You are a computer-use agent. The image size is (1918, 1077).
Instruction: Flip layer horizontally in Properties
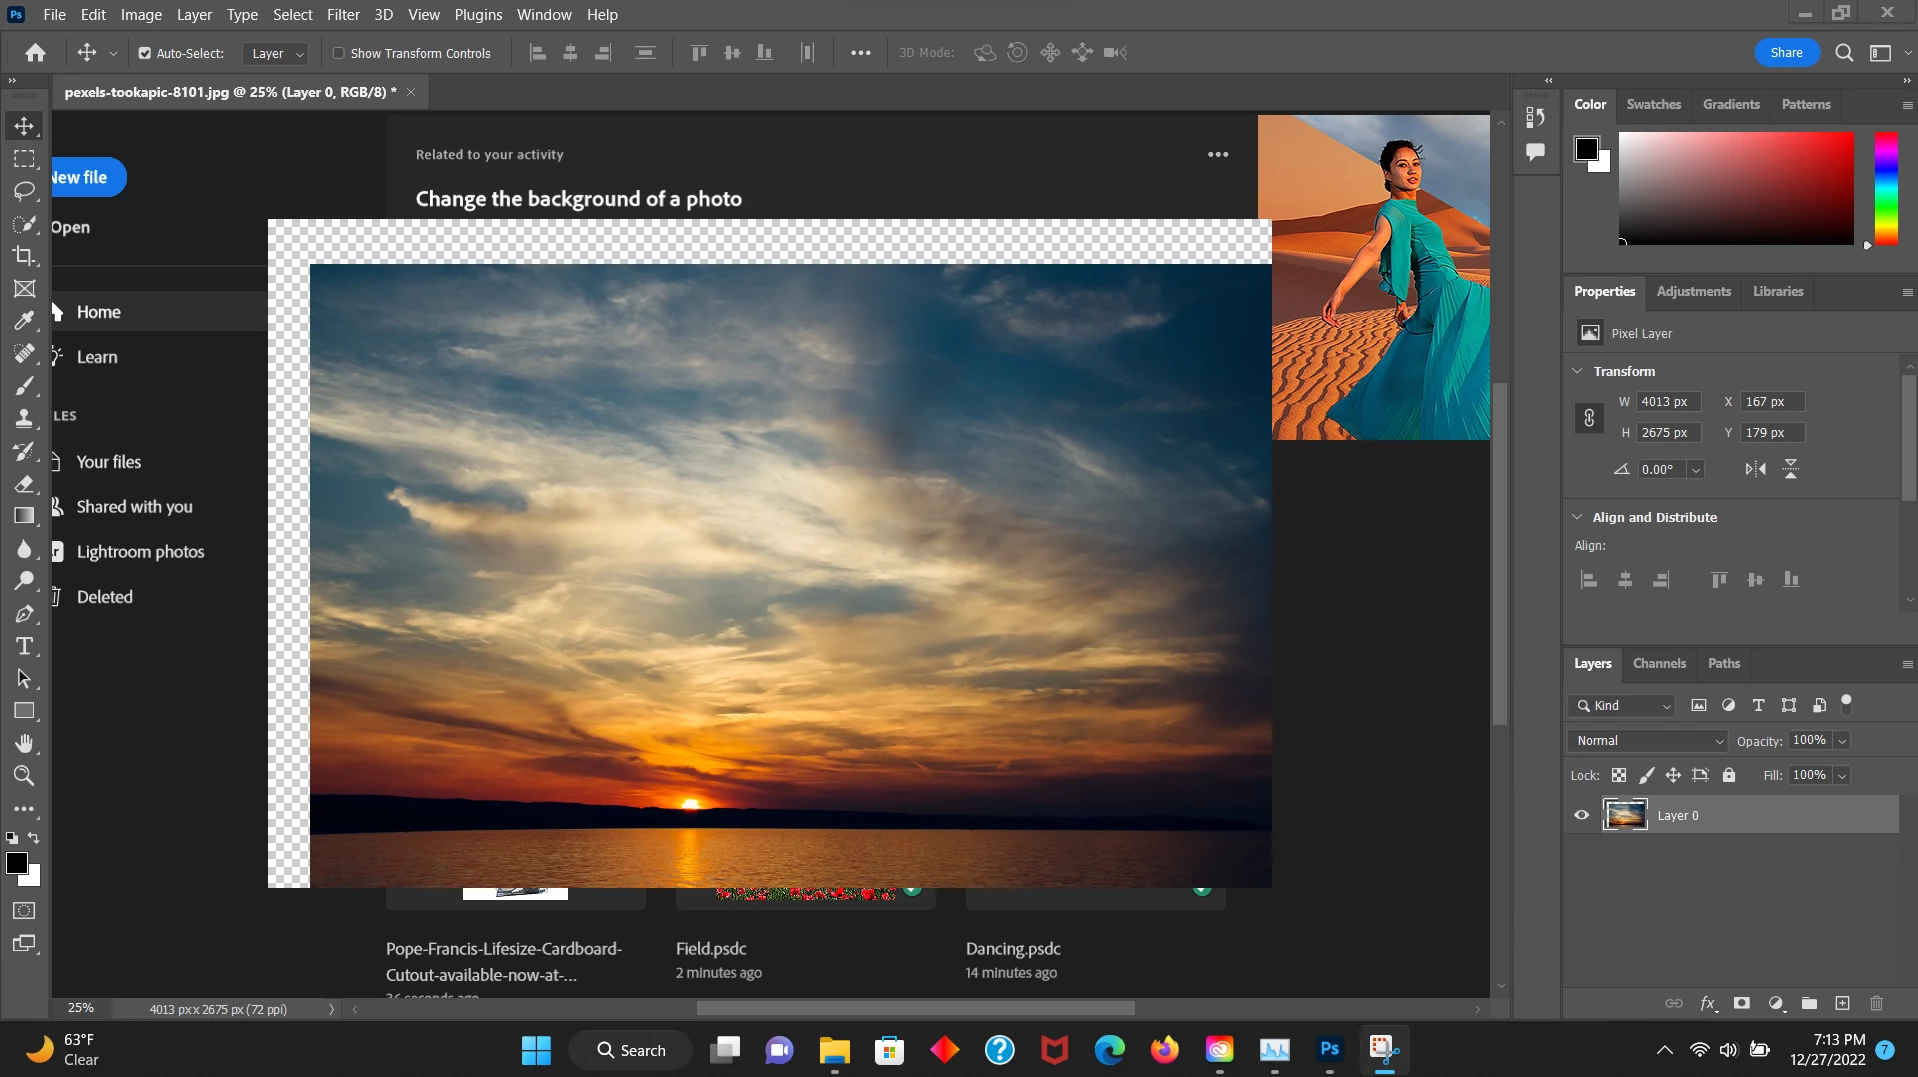[1755, 469]
